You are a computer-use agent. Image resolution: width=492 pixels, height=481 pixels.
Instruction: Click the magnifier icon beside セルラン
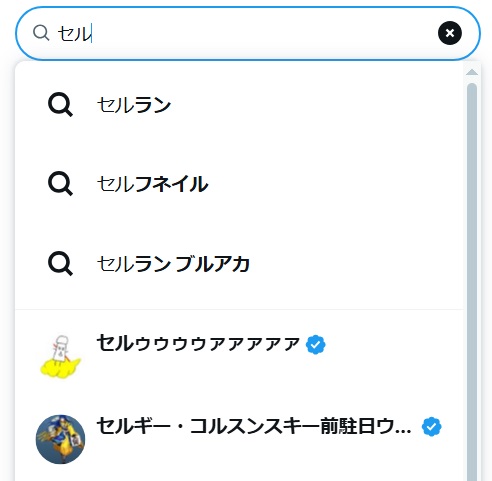60,105
